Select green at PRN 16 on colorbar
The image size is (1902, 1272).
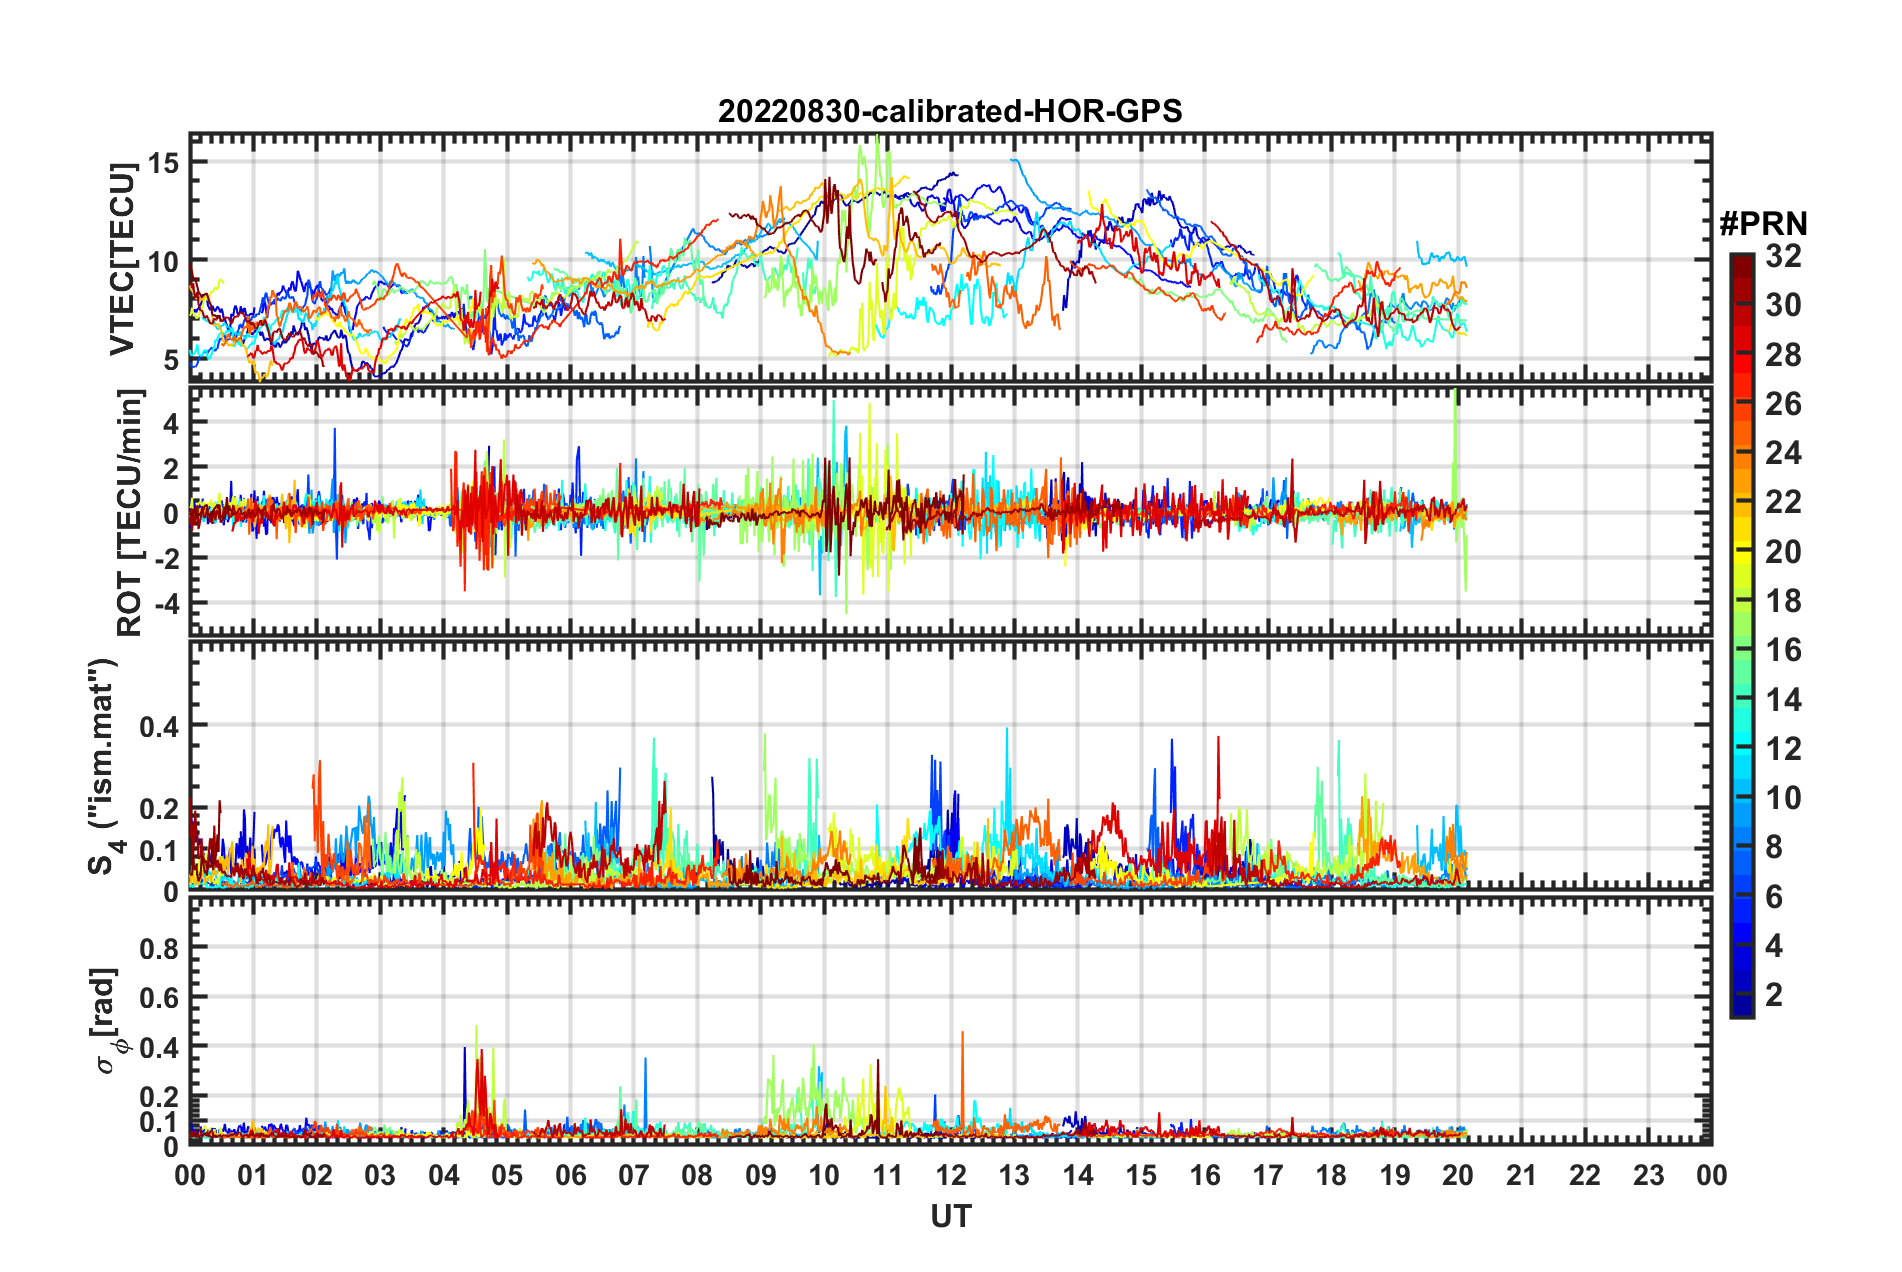(1742, 651)
